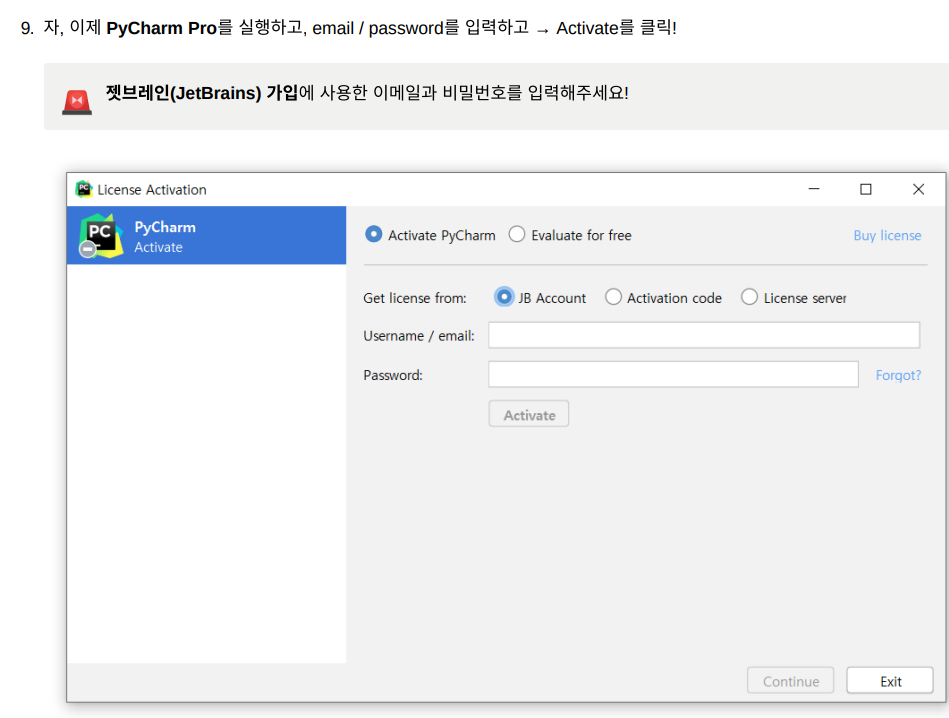
Task: Click the bold 'PyCharm Pro' text
Action: [162, 28]
